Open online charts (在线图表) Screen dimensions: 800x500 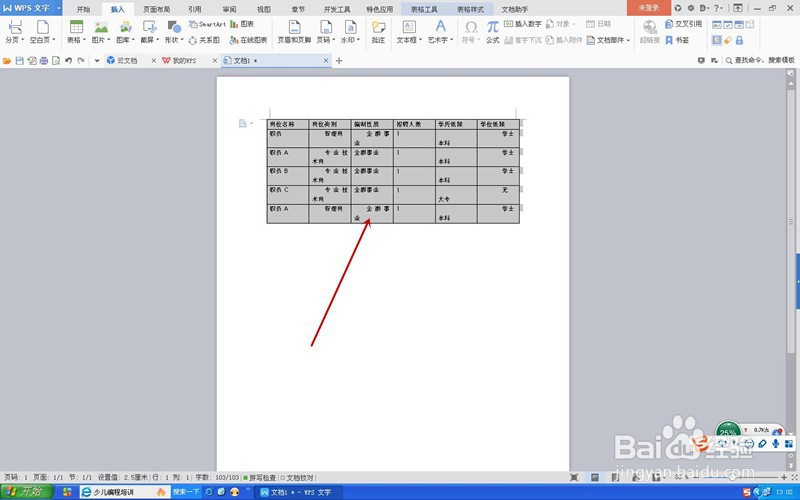coord(248,40)
